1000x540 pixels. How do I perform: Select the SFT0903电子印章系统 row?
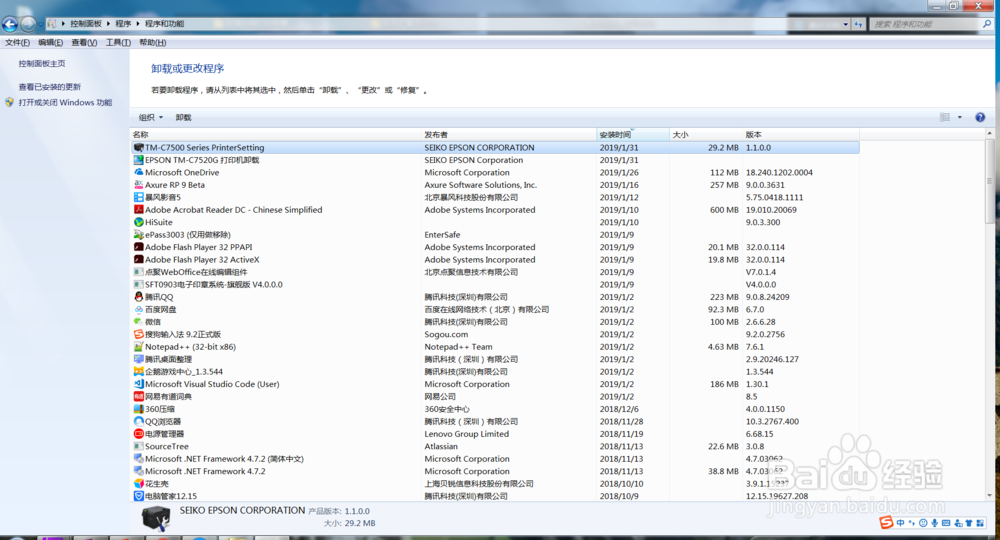coord(495,284)
